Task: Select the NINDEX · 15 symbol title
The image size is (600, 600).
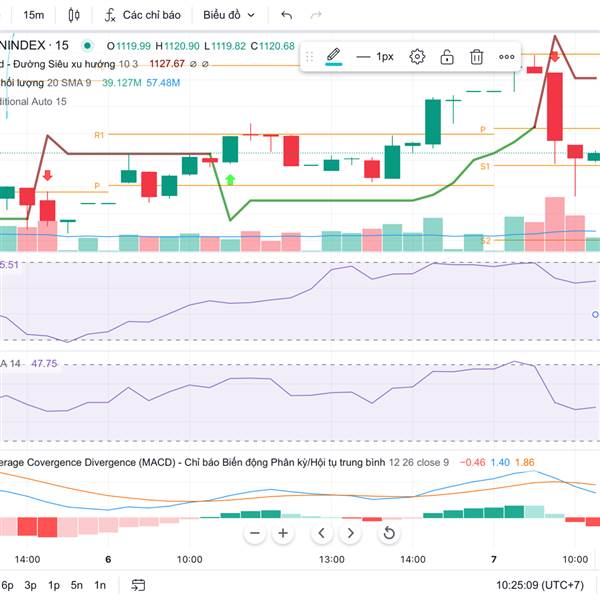Action: [x=34, y=46]
